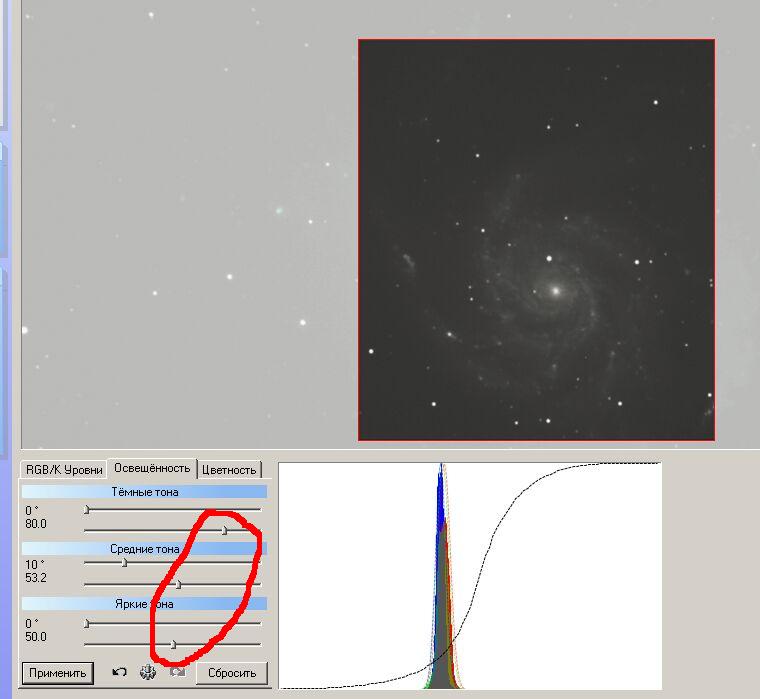760x699 pixels.
Task: Select the Цветность tab
Action: [x=229, y=469]
